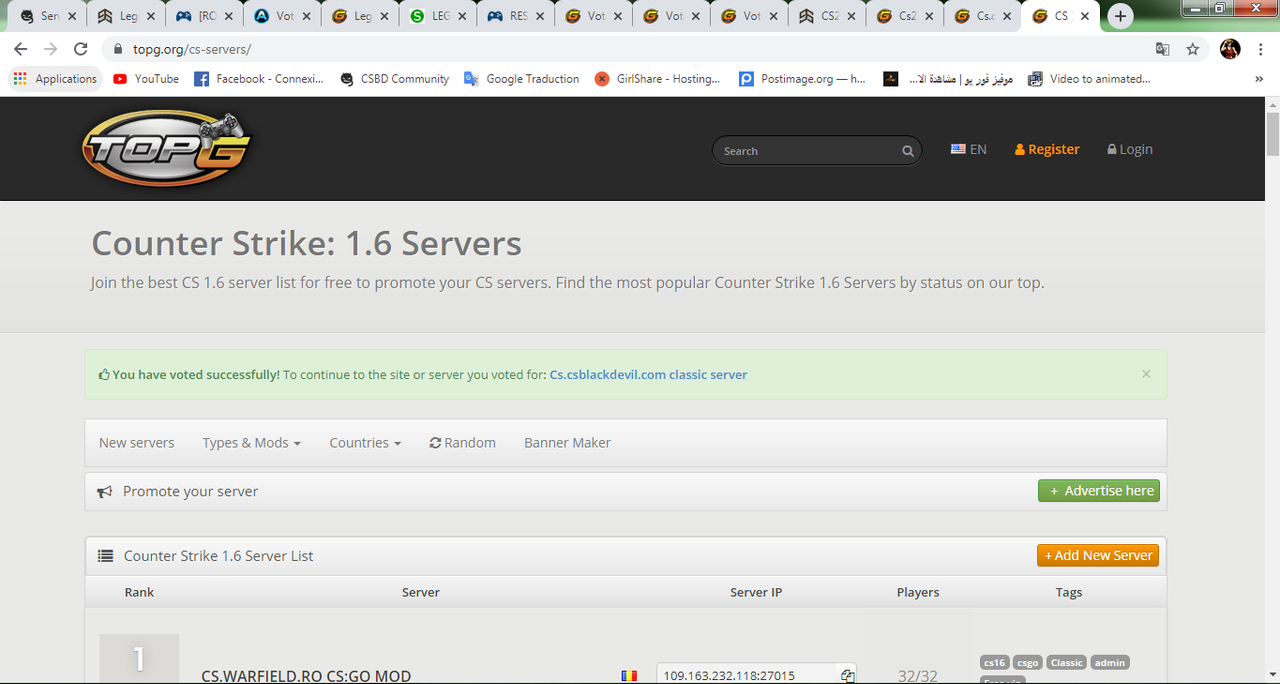
Task: Reload the current page
Action: (82, 49)
